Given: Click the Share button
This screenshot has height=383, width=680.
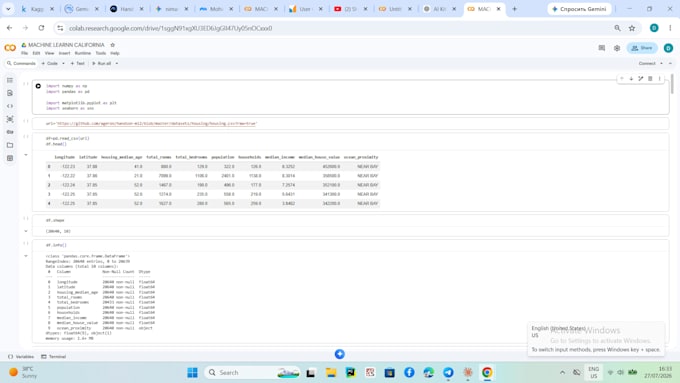Looking at the screenshot, I should pos(642,48).
